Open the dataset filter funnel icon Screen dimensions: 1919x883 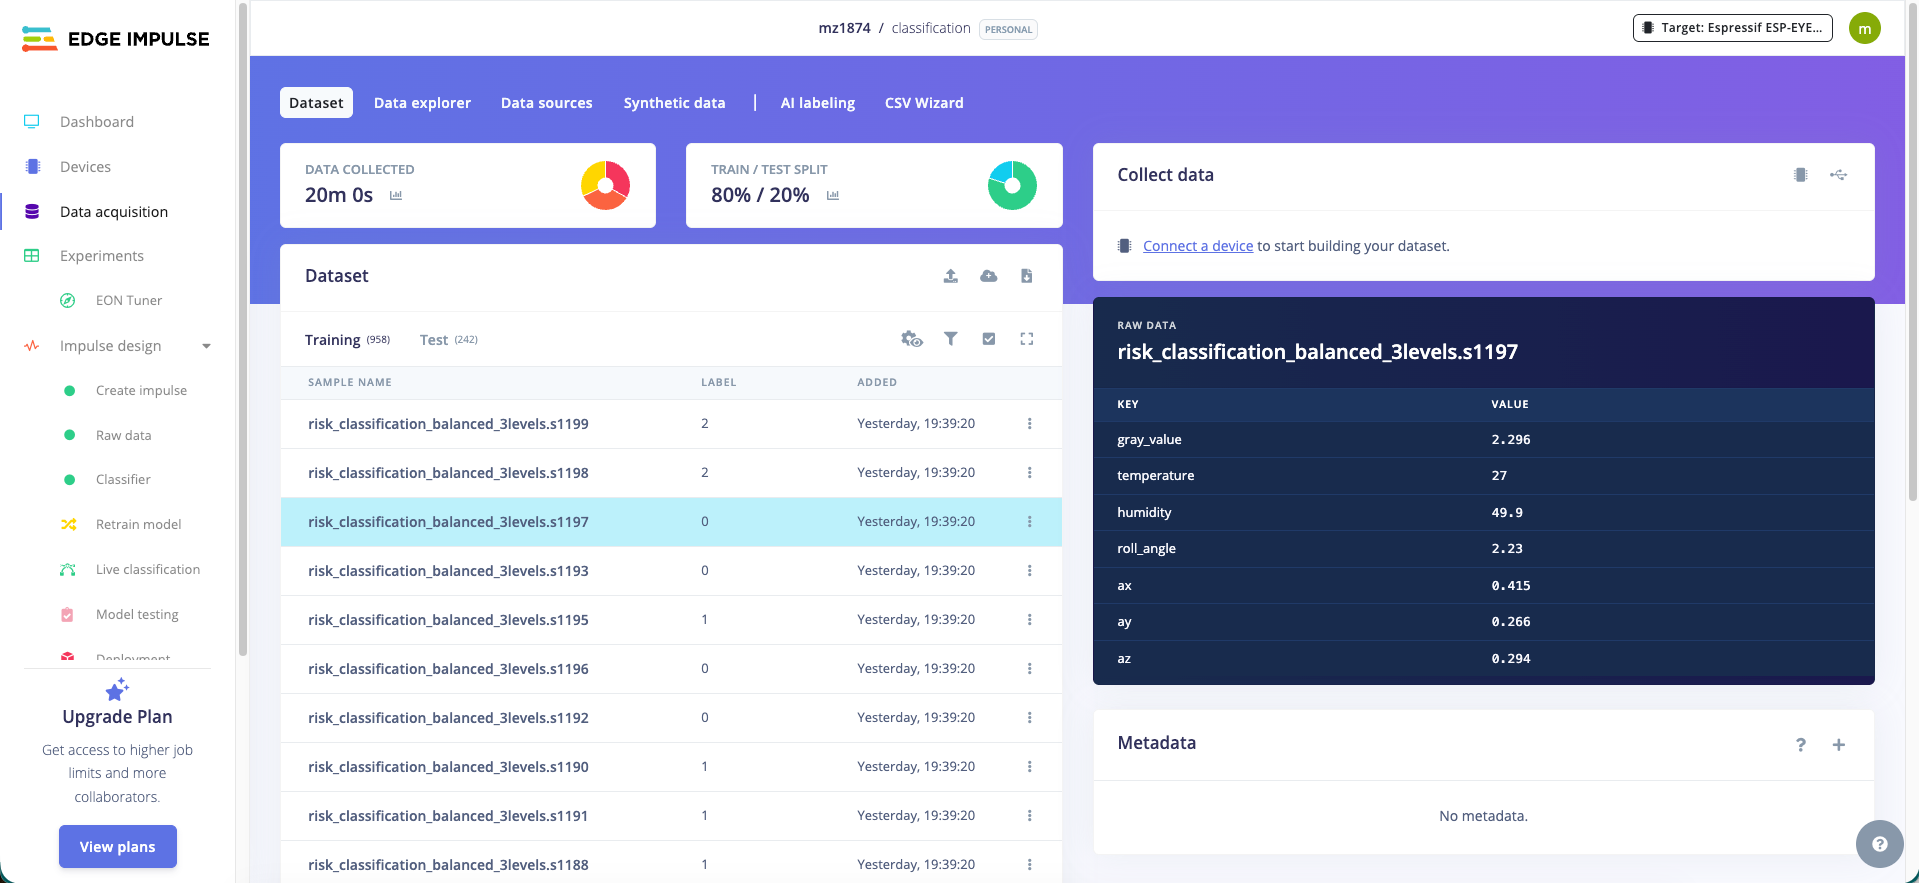click(950, 339)
